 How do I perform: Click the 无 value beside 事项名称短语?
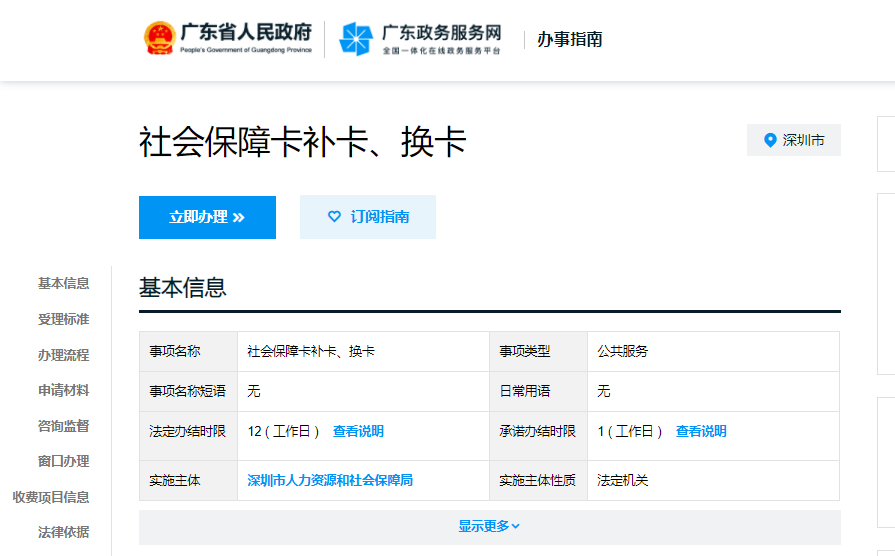click(253, 392)
